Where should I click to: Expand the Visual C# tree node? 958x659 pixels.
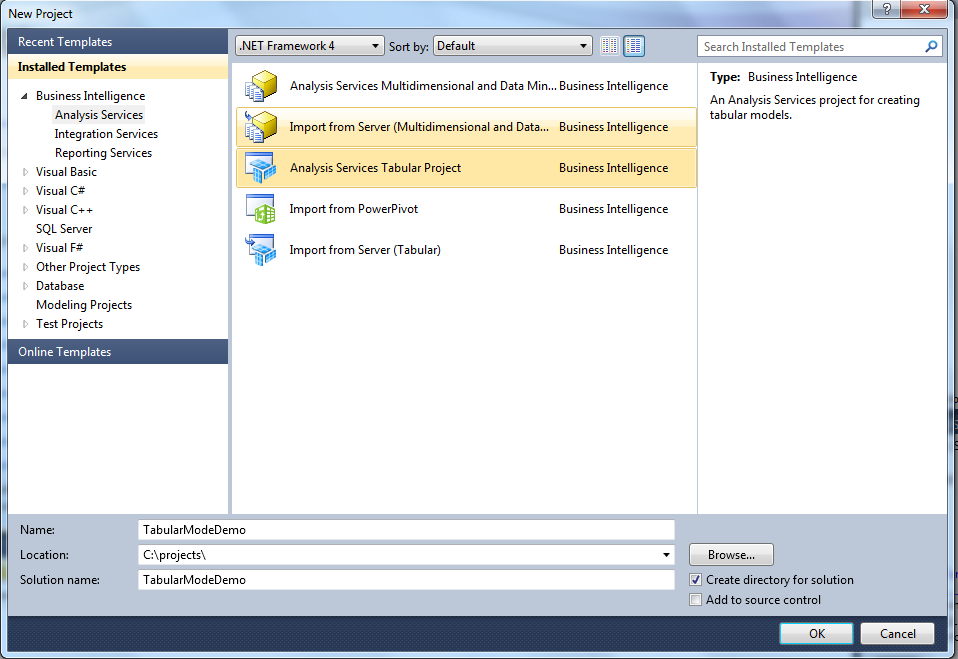tap(26, 191)
